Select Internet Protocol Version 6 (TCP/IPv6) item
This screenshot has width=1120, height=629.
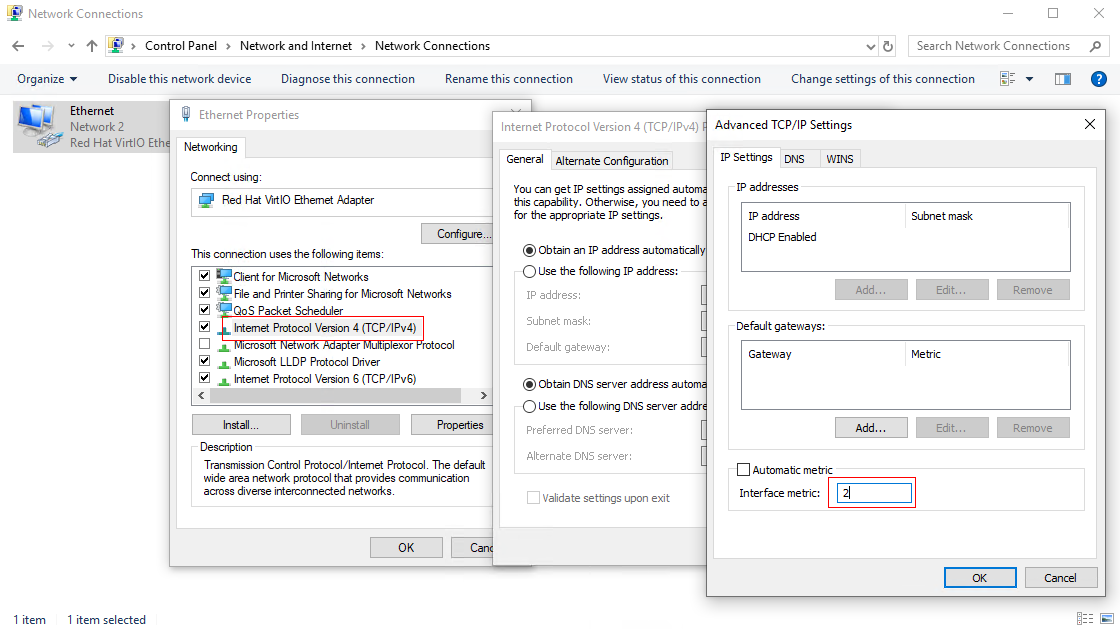click(x=324, y=379)
